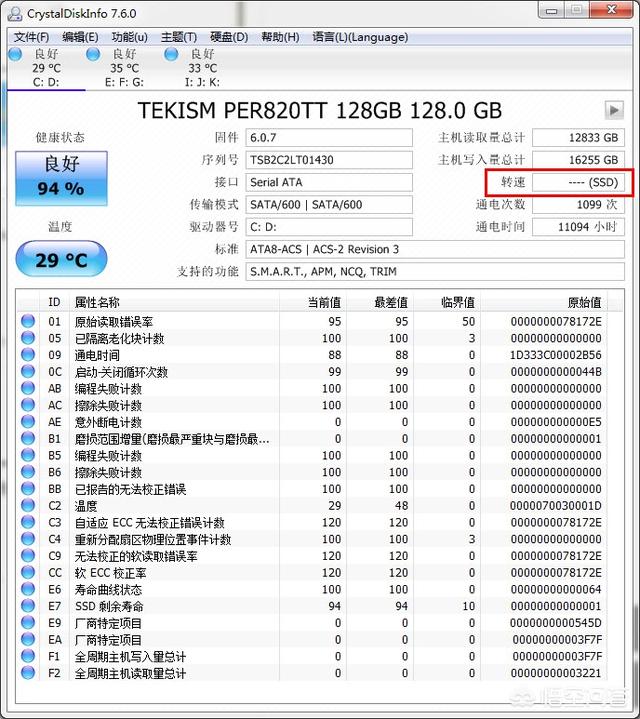Image resolution: width=640 pixels, height=719 pixels.
Task: Click the status orb for attribute C9
Action: (28, 555)
